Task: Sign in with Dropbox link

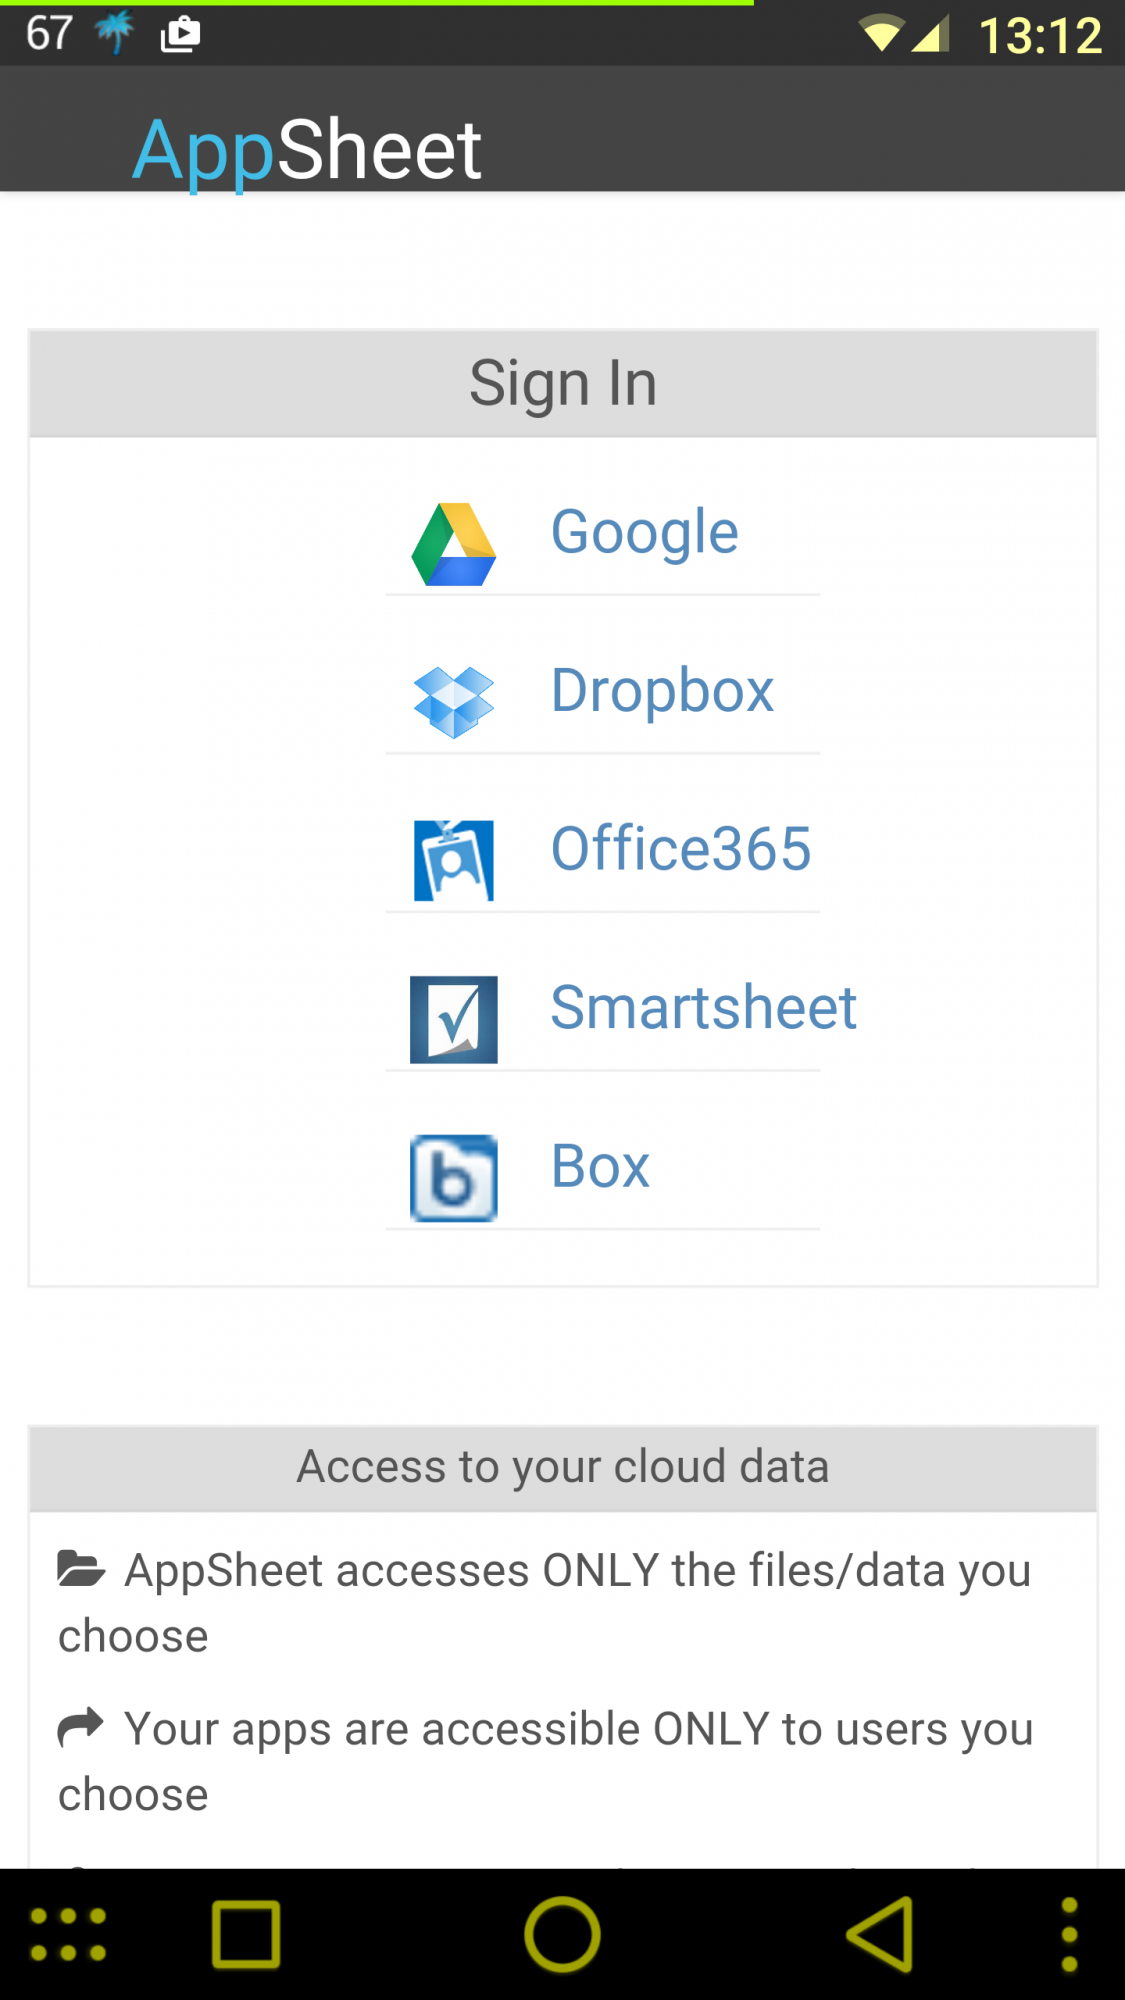Action: click(662, 690)
